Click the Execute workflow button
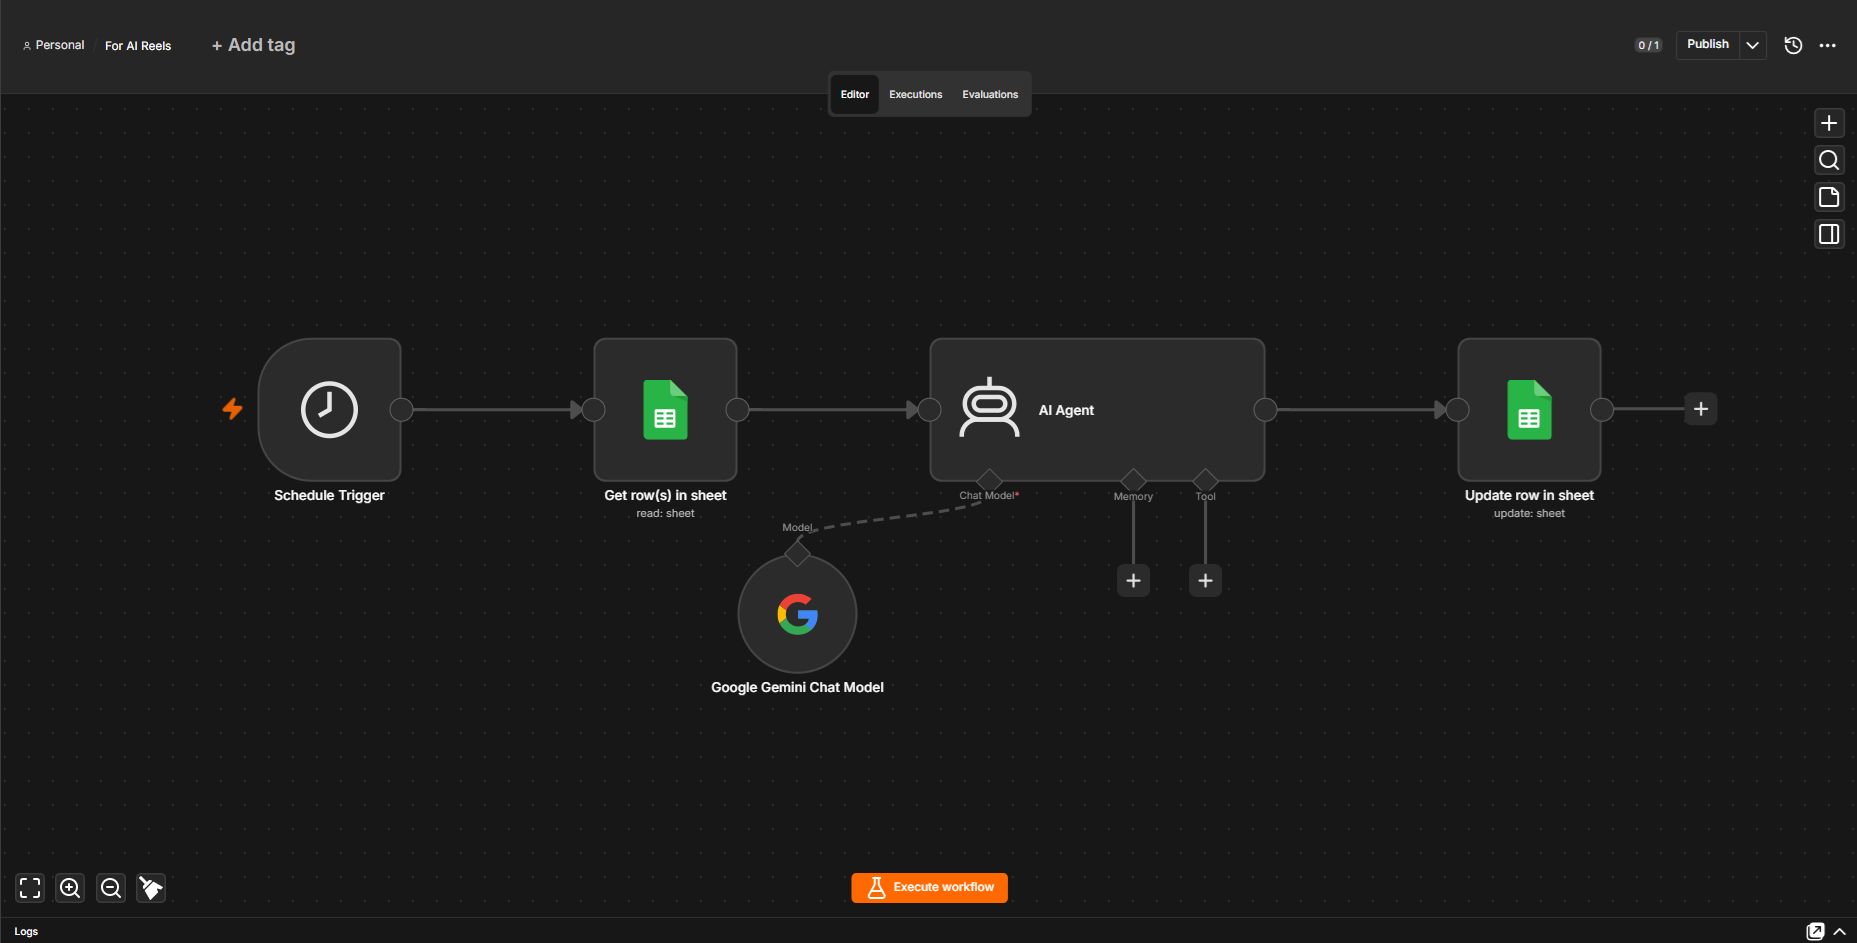 click(x=929, y=887)
